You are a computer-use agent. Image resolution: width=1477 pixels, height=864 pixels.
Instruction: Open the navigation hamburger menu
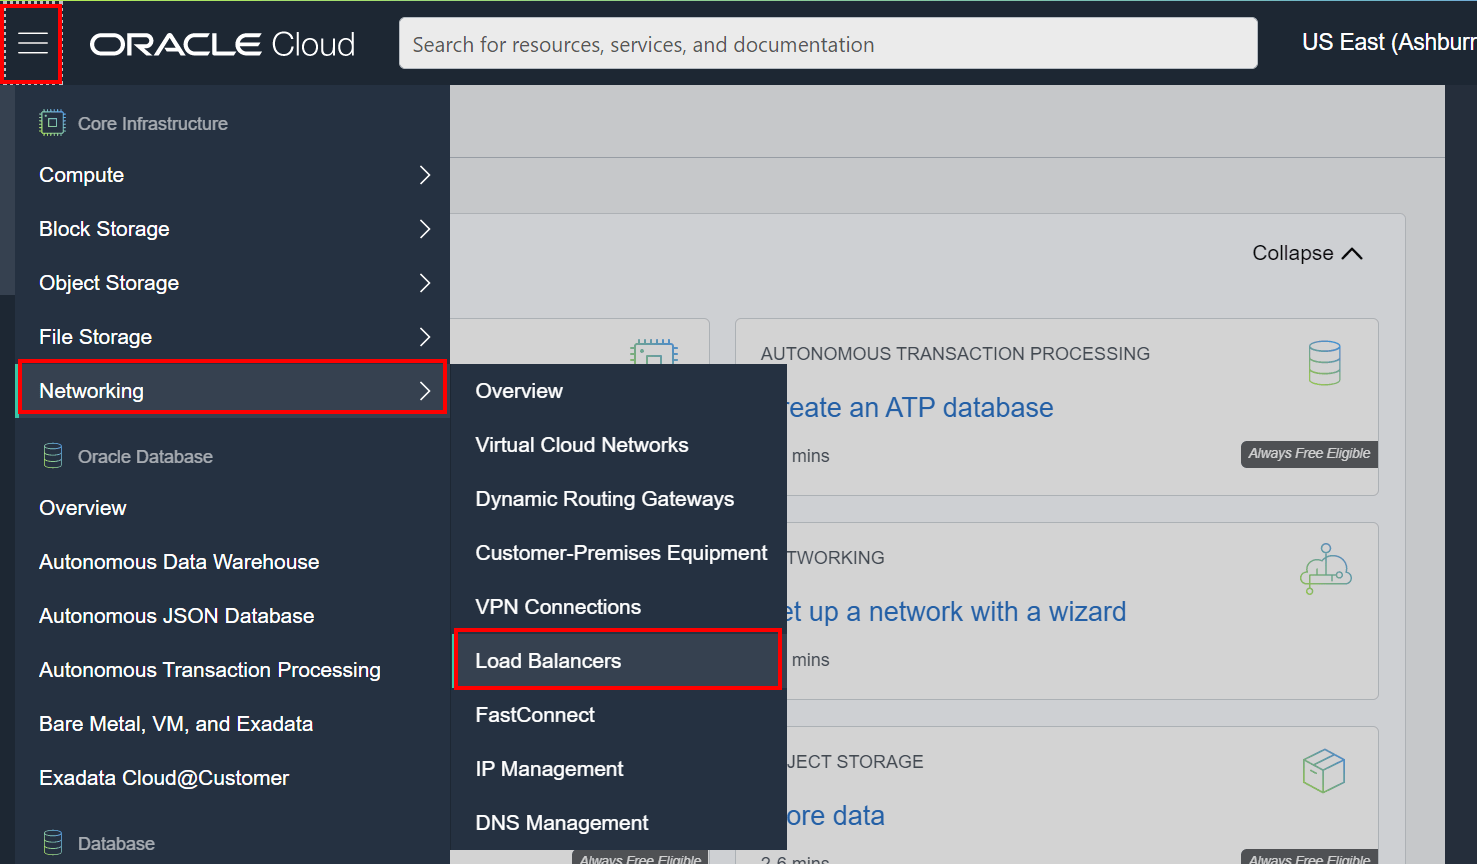(x=32, y=42)
